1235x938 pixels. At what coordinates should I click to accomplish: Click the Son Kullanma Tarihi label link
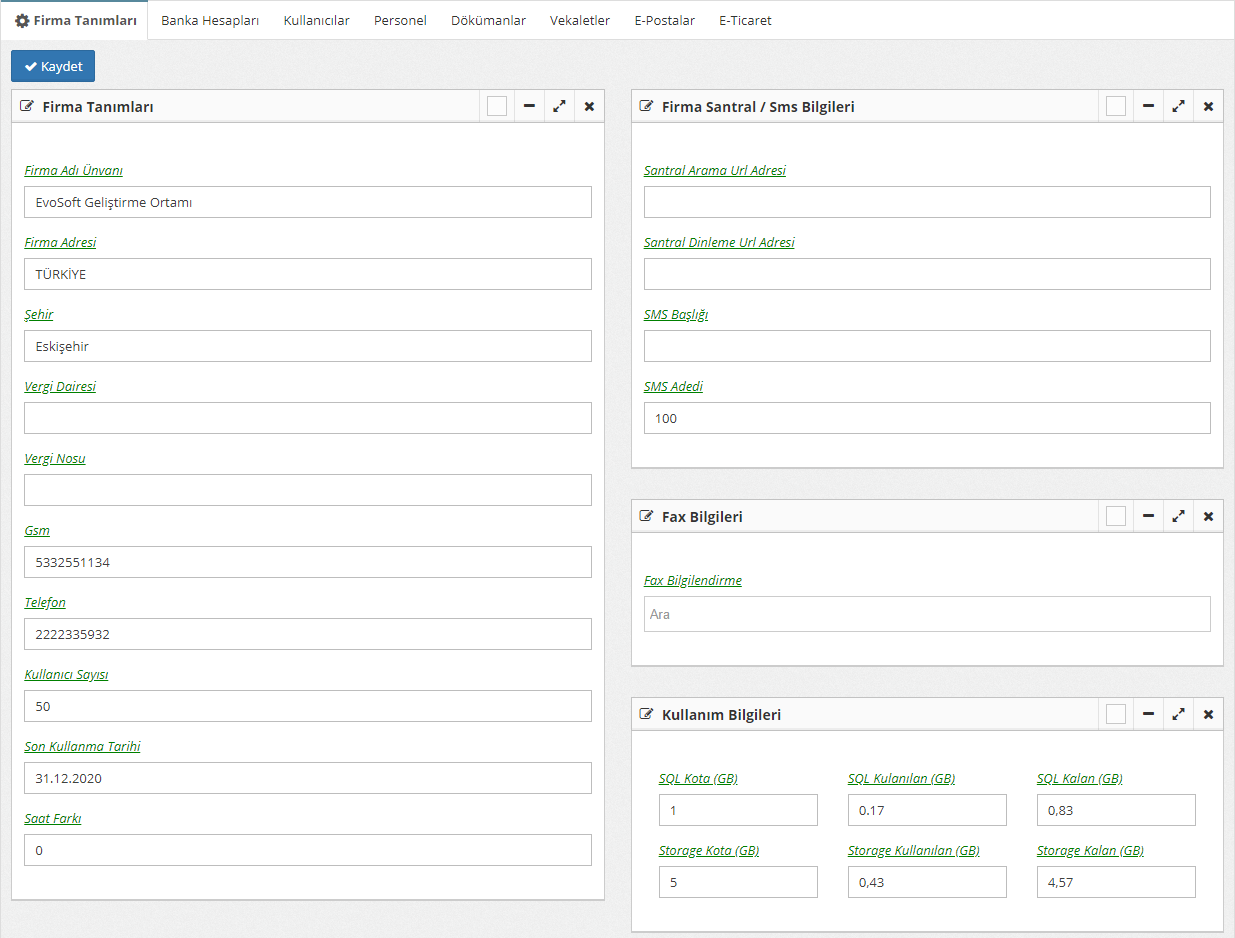82,746
